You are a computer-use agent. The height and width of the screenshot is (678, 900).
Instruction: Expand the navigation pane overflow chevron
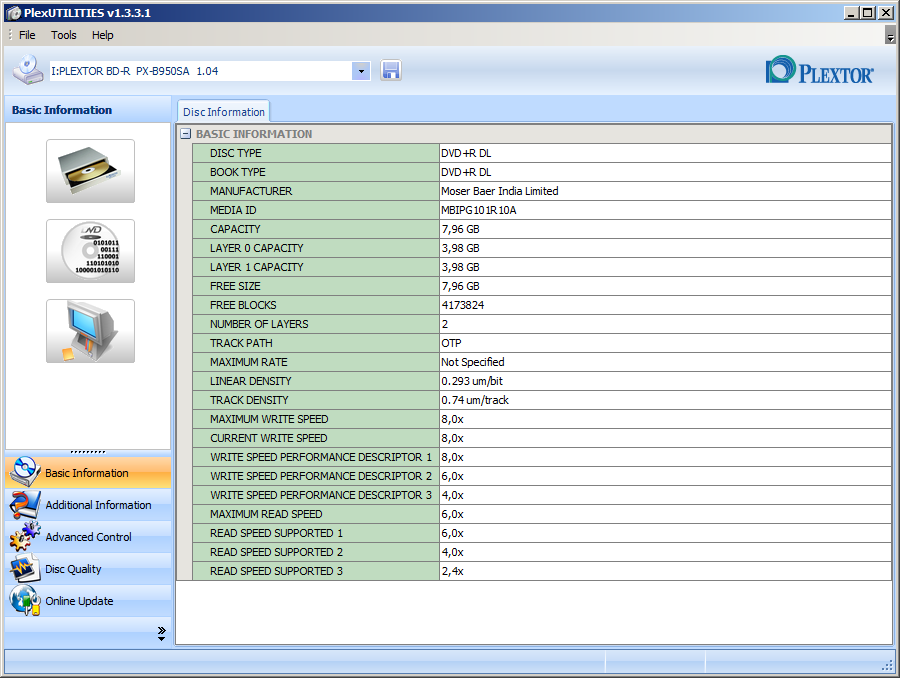pyautogui.click(x=161, y=633)
